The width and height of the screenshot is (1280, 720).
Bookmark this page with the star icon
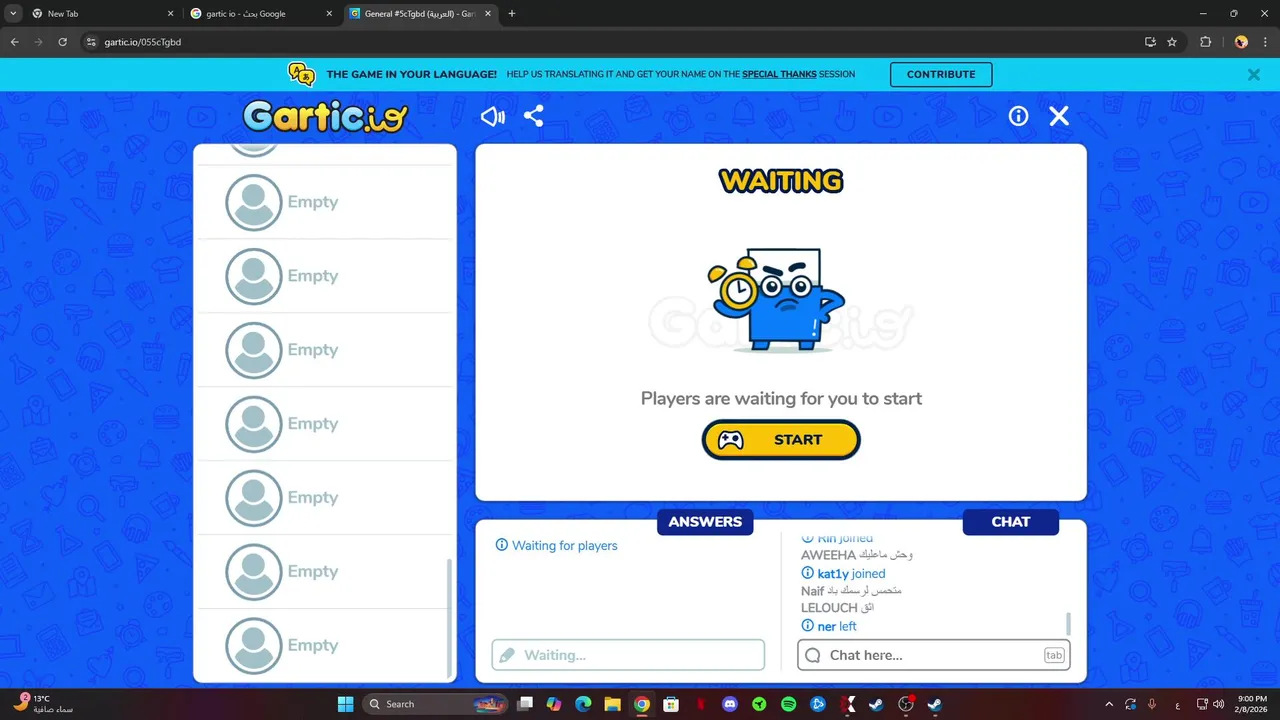point(1172,42)
